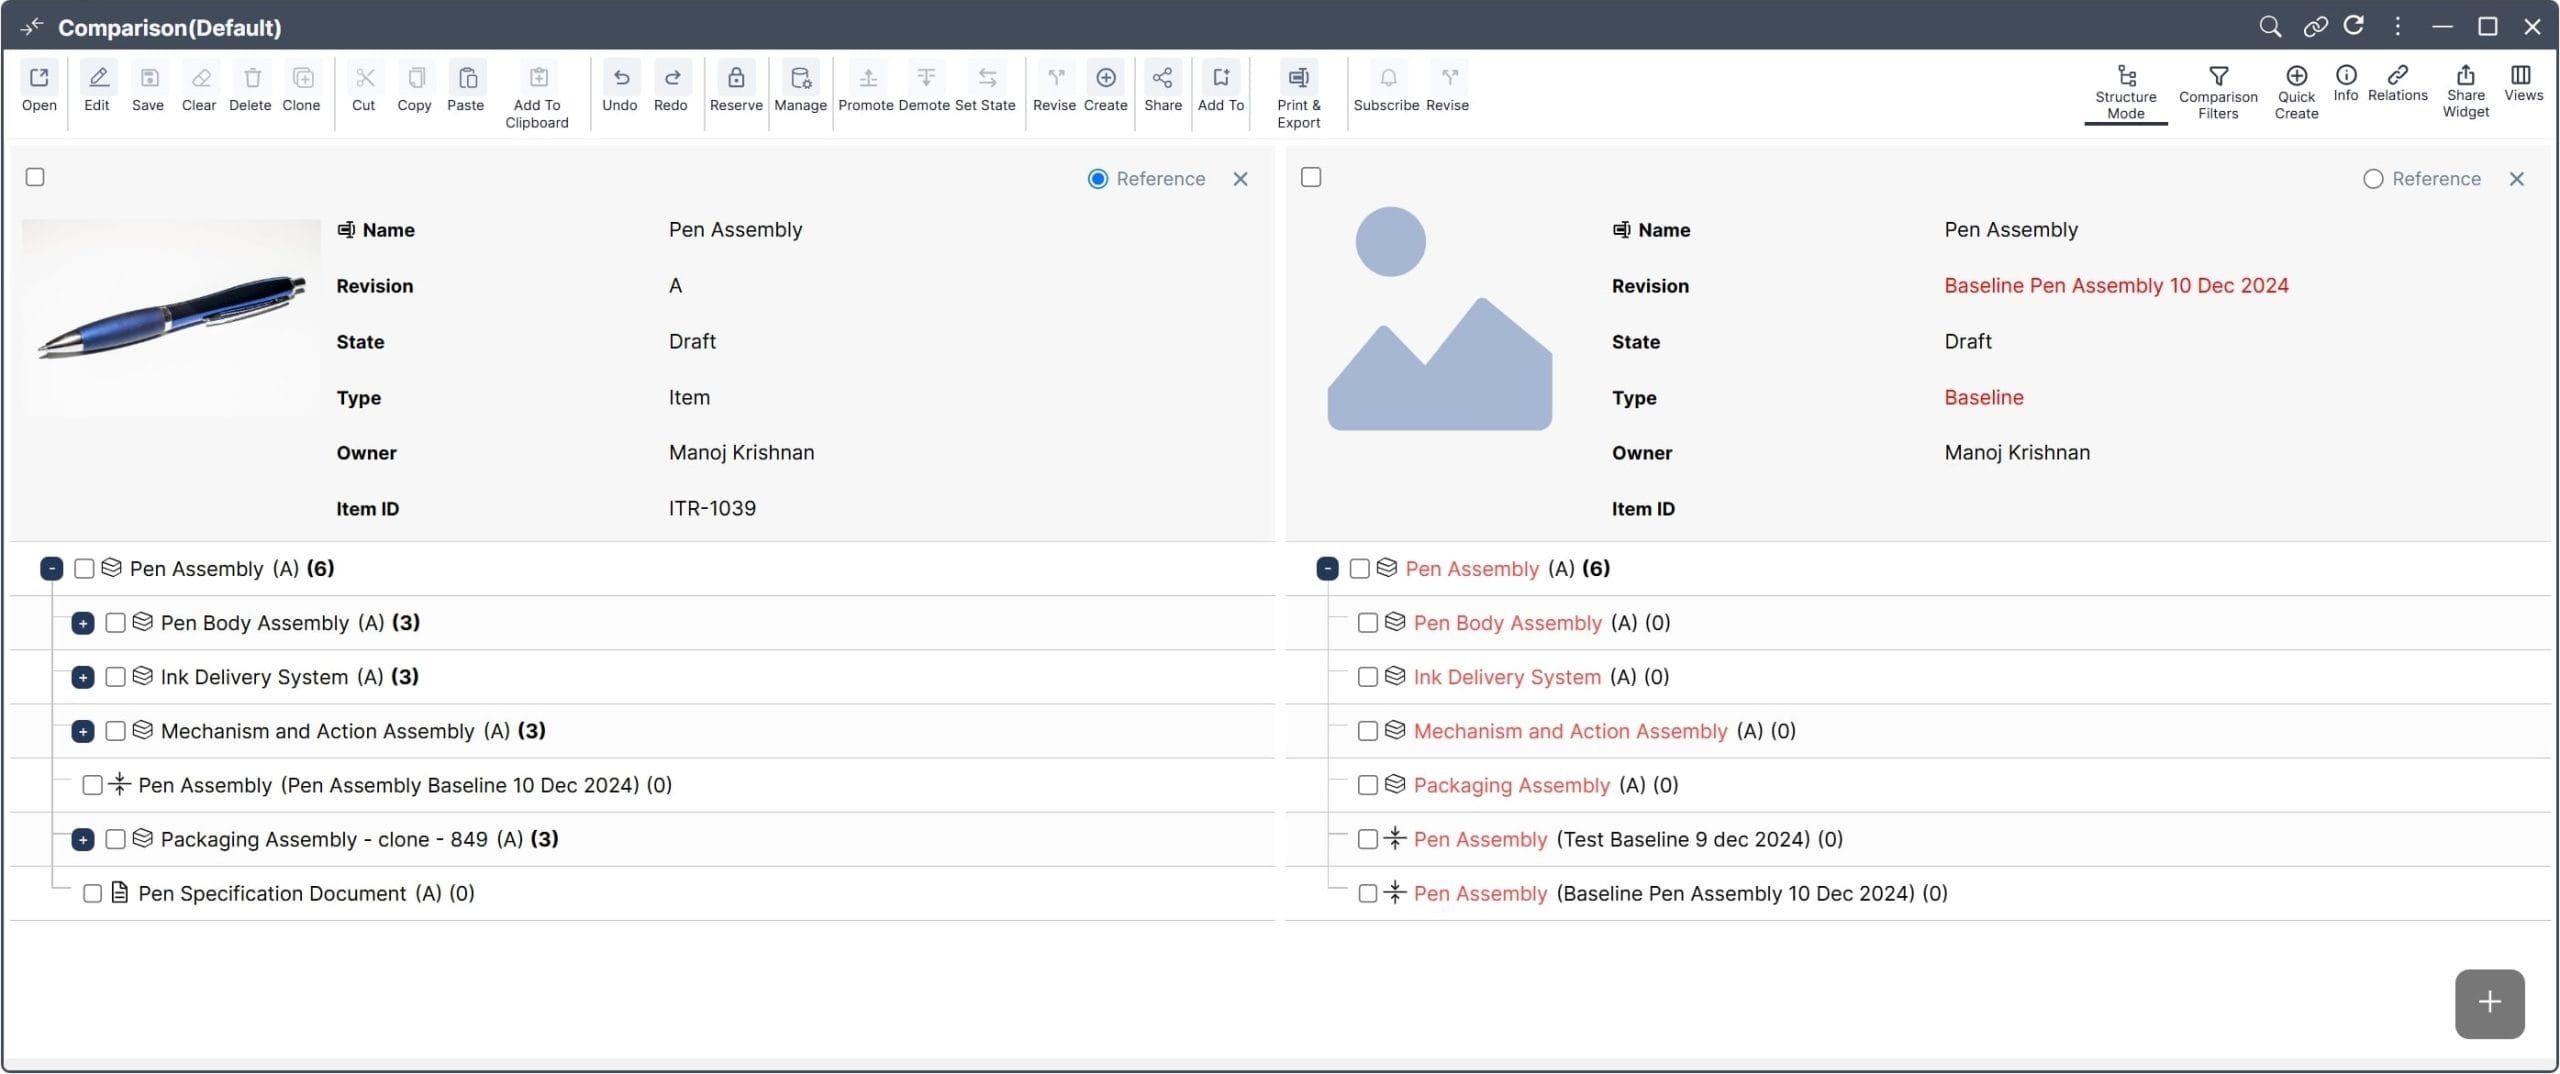
Task: Open the Comparison Filters funnel icon
Action: pyautogui.click(x=2217, y=77)
